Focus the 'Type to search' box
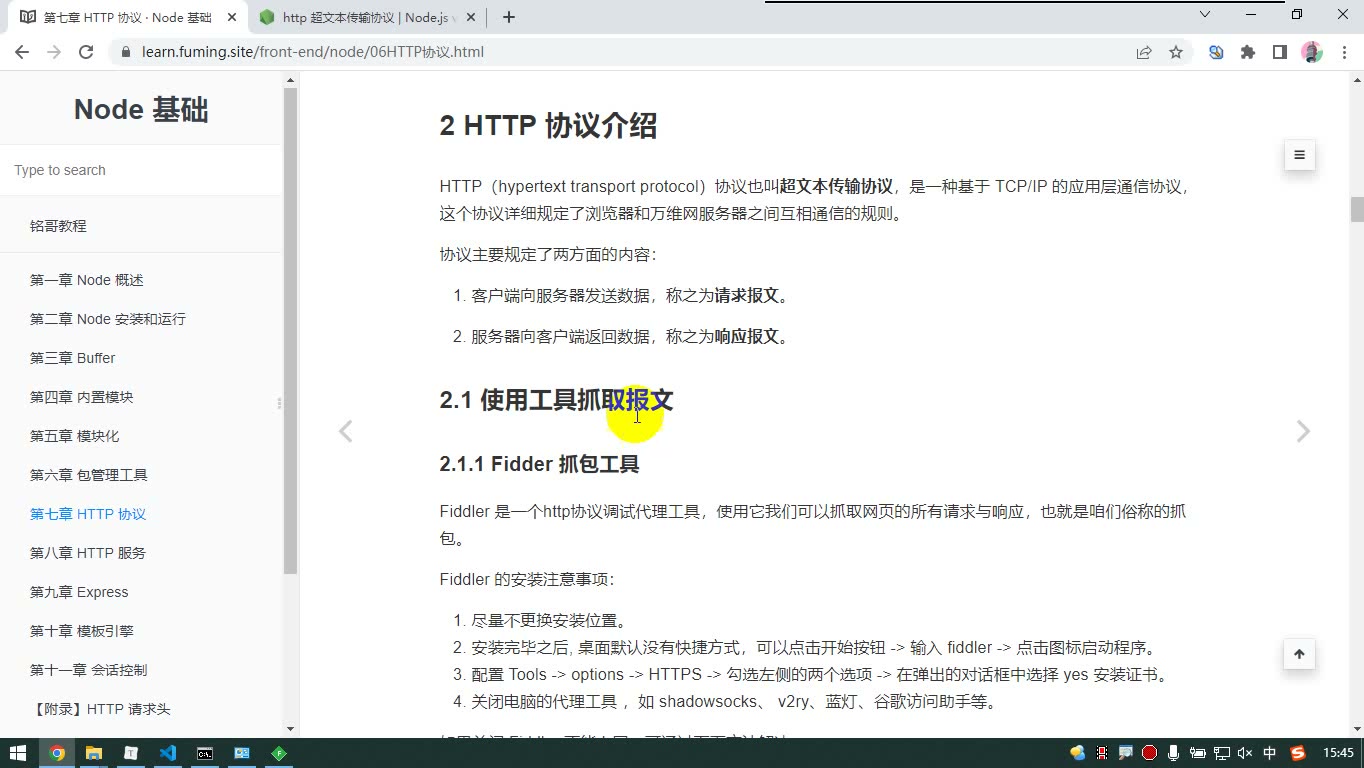 (140, 170)
